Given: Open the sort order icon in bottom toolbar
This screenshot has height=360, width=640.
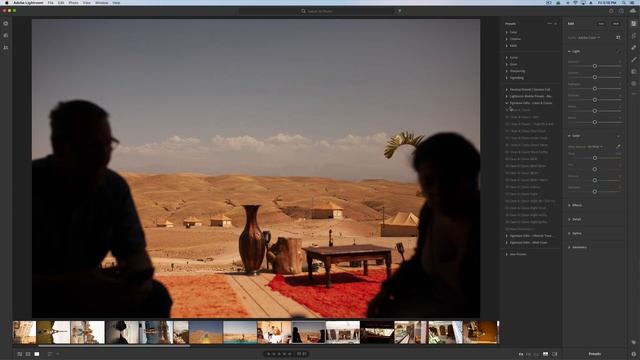Looking at the screenshot, I should [50, 354].
